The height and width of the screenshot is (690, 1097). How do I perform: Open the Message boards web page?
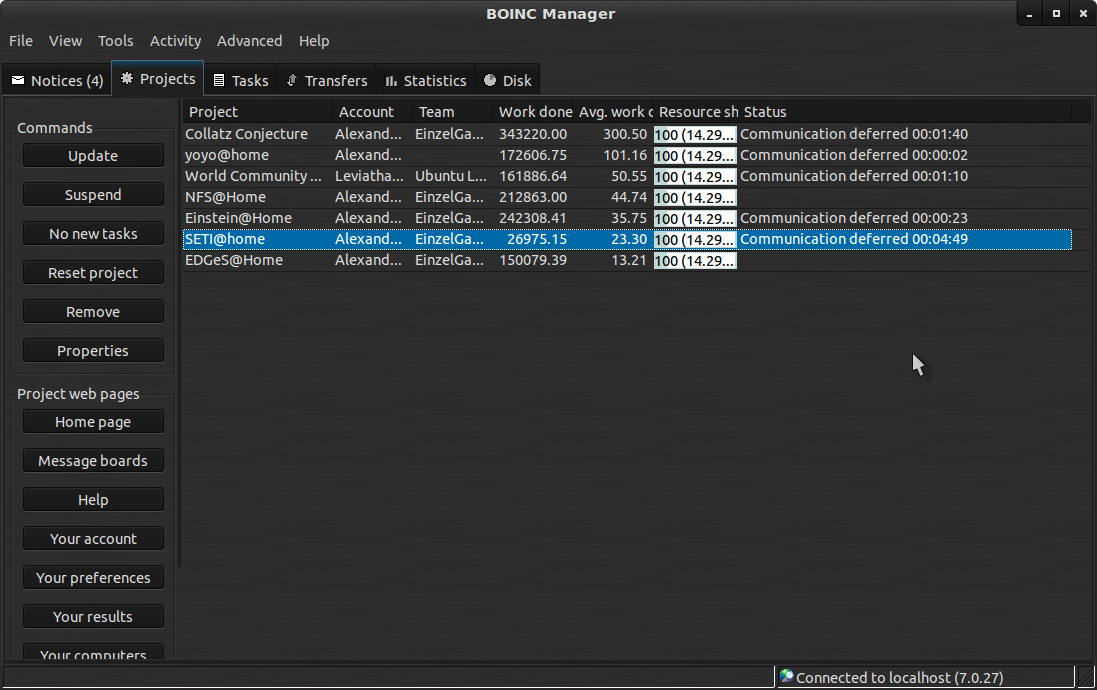[93, 461]
